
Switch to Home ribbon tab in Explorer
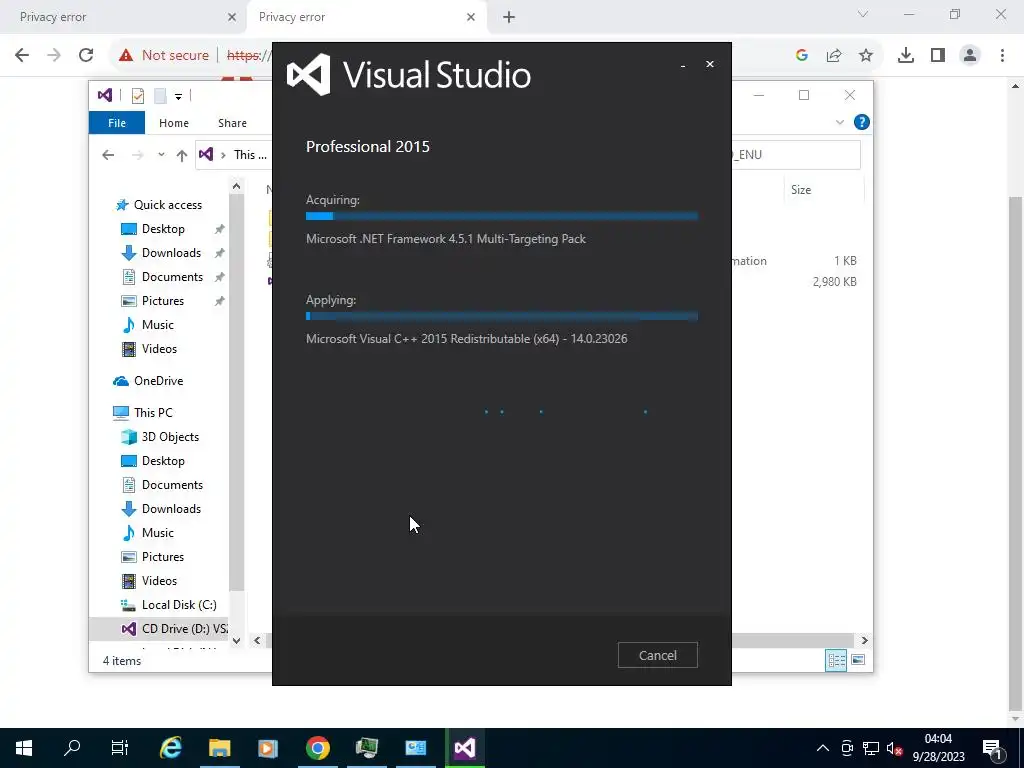[174, 123]
